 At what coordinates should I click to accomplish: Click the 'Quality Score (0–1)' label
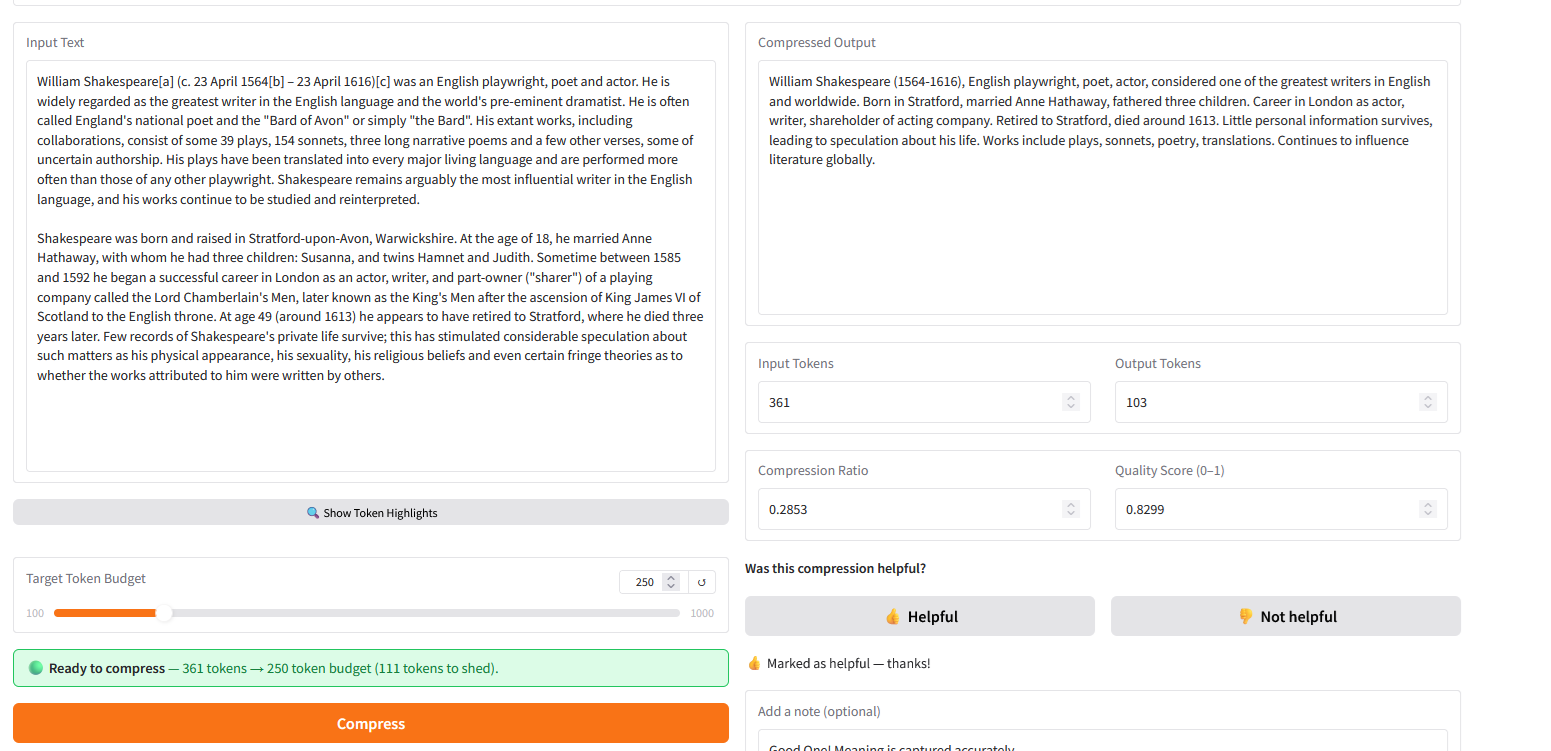[1169, 470]
